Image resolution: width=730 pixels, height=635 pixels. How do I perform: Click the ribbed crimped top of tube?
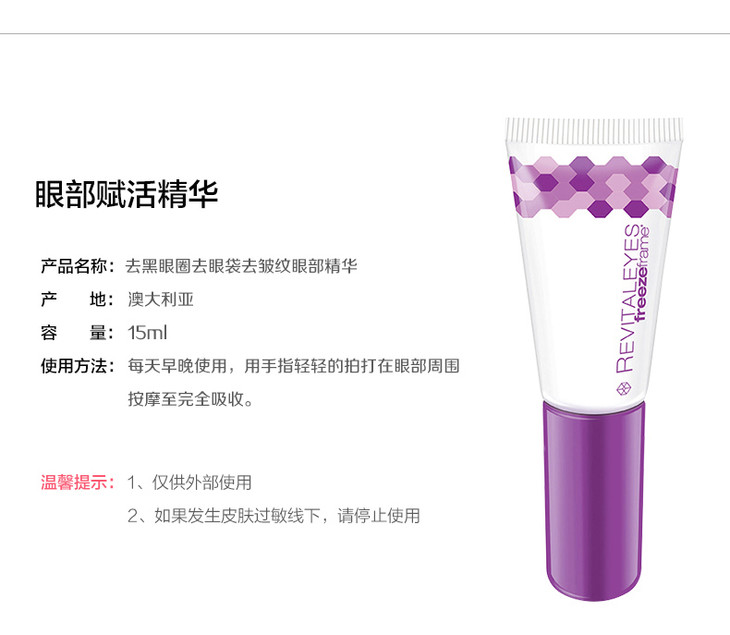tap(595, 130)
